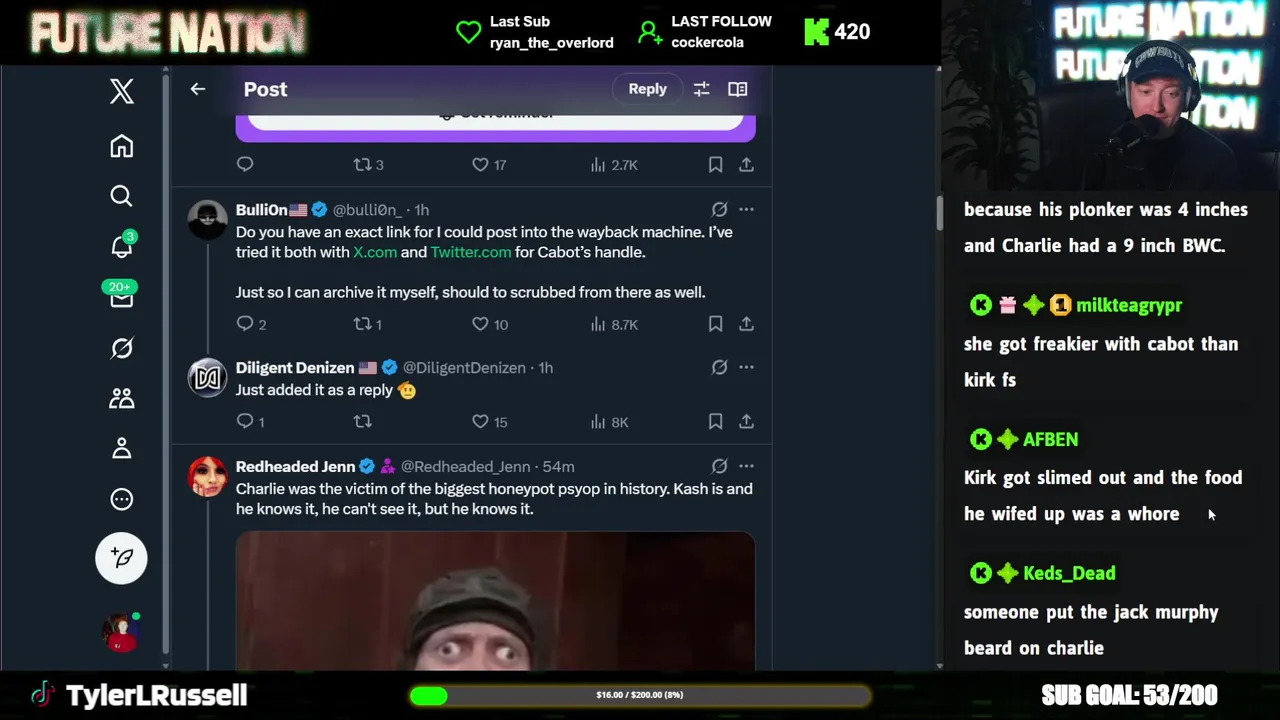Screen dimensions: 1280x720
Task: Open the Profile person icon in sidebar
Action: 121,448
